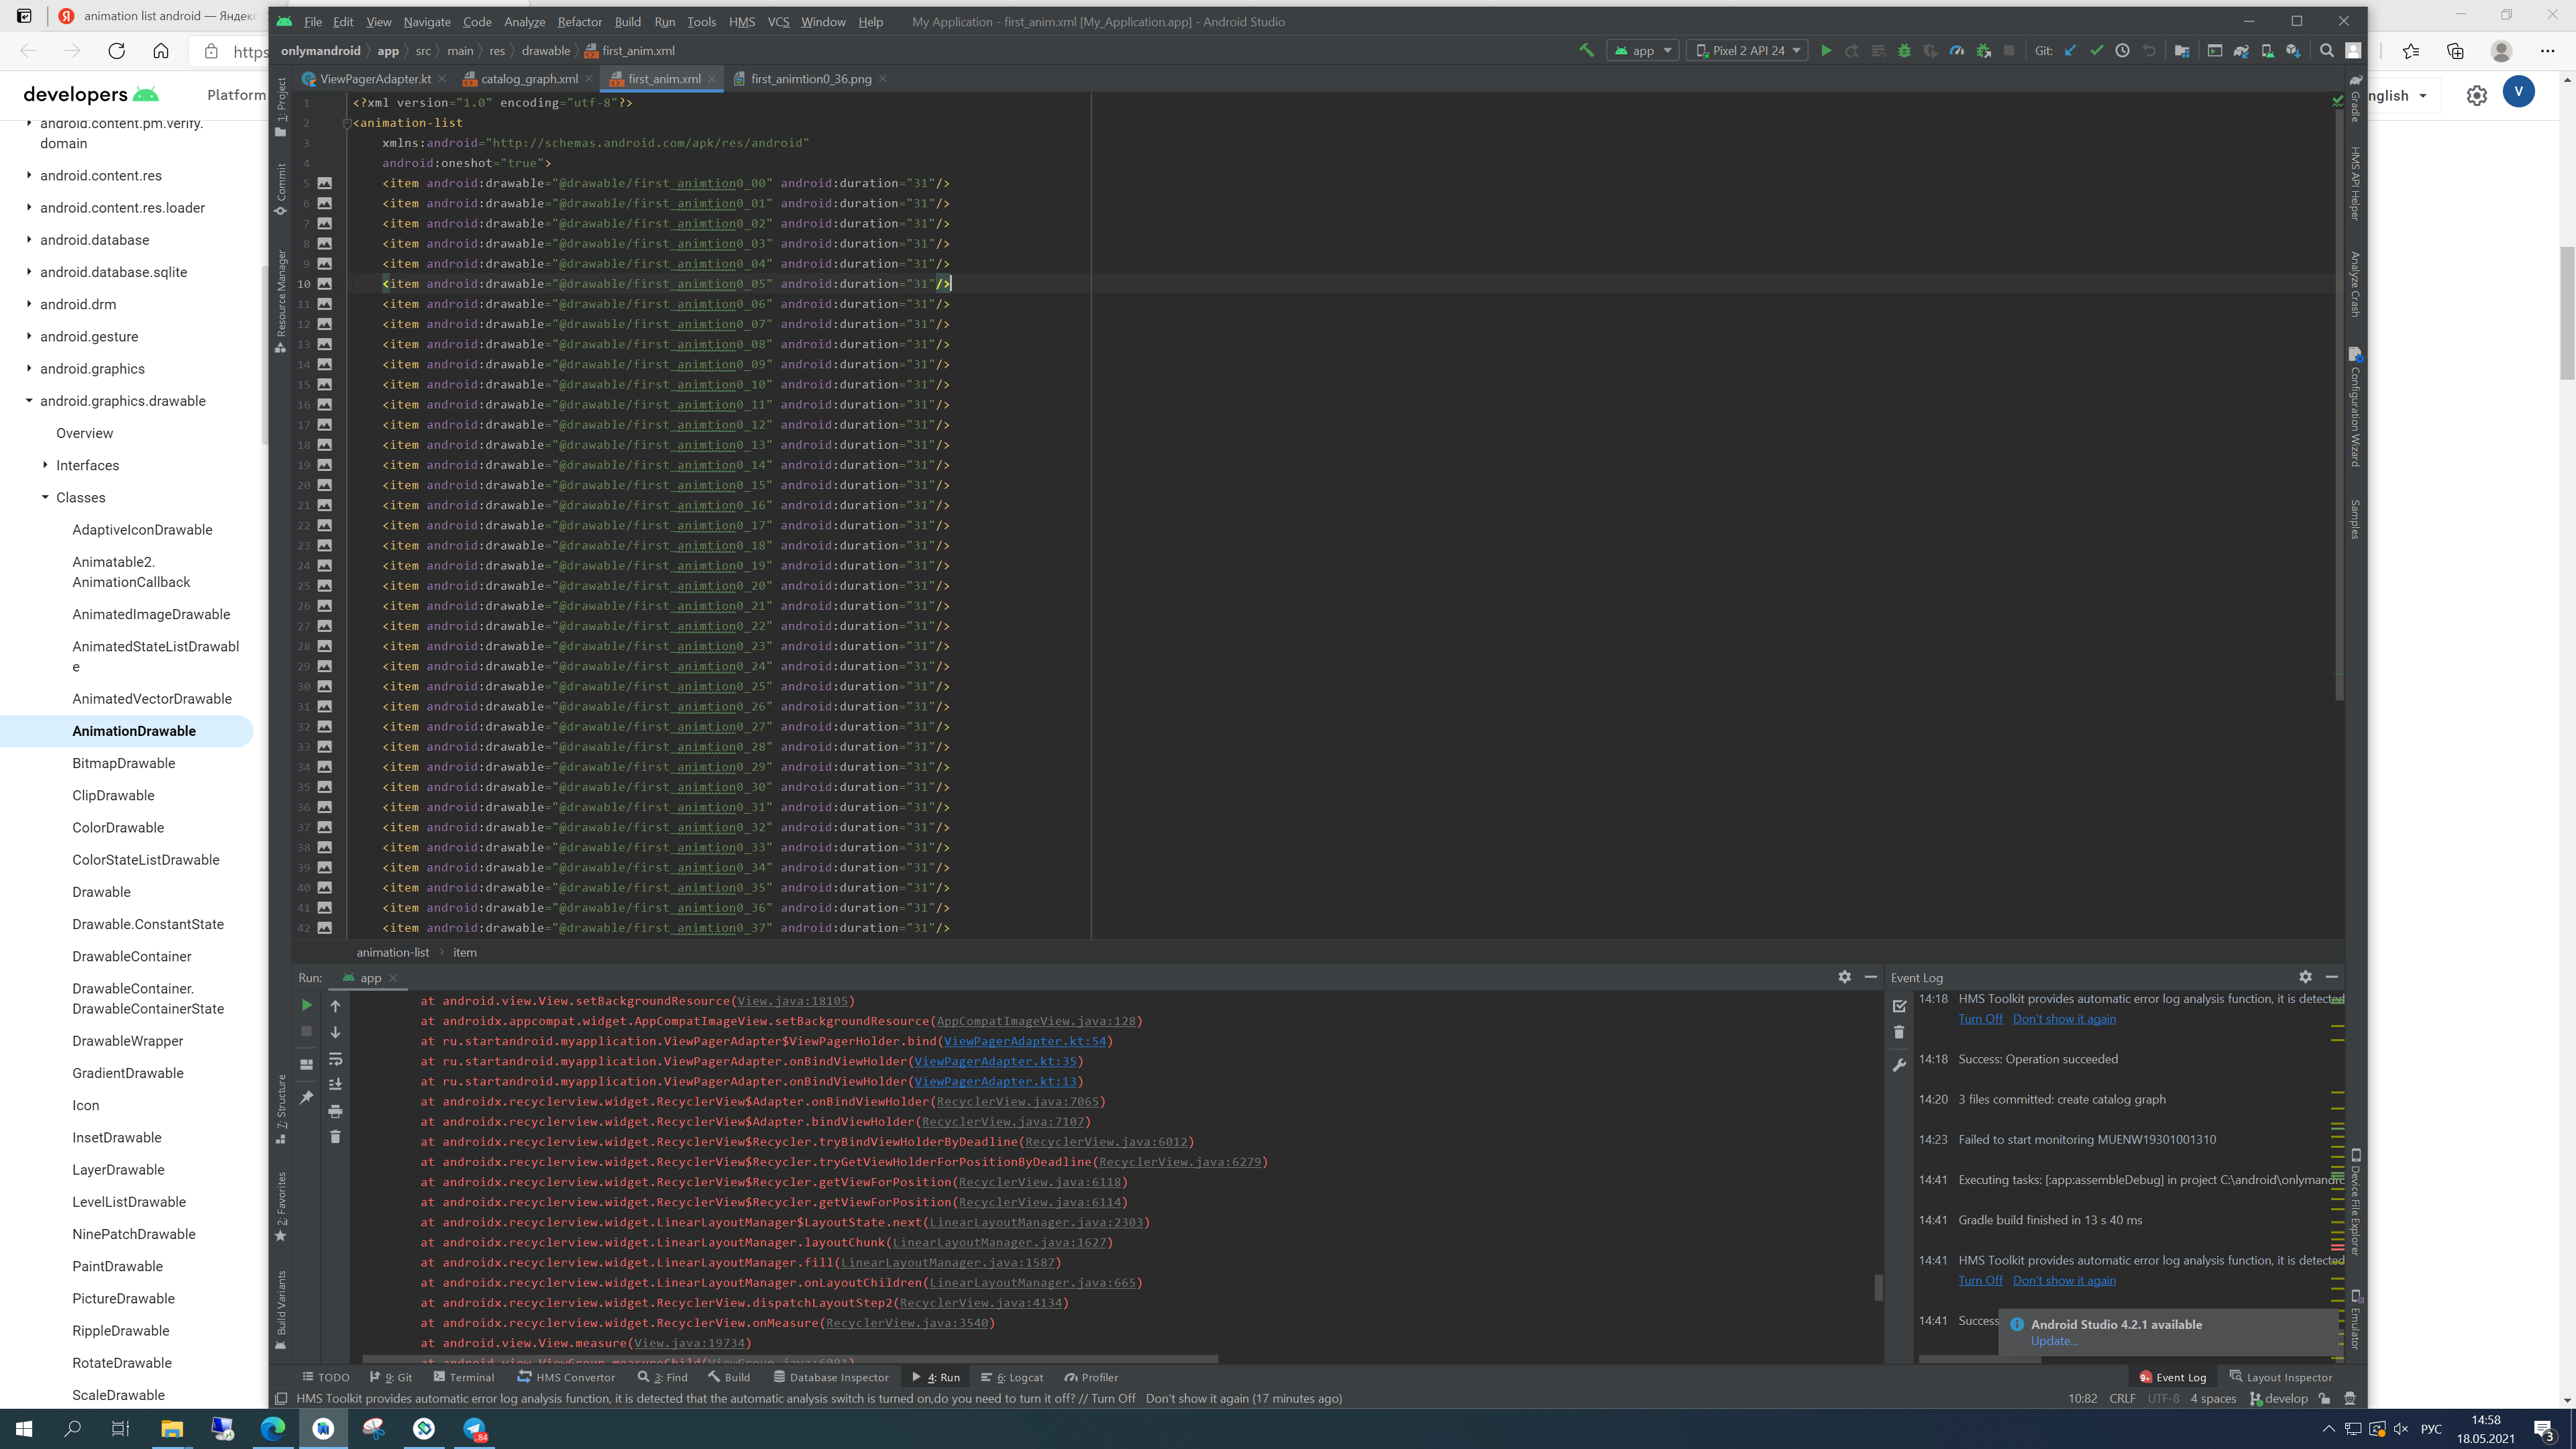Open Build menu

(627, 21)
